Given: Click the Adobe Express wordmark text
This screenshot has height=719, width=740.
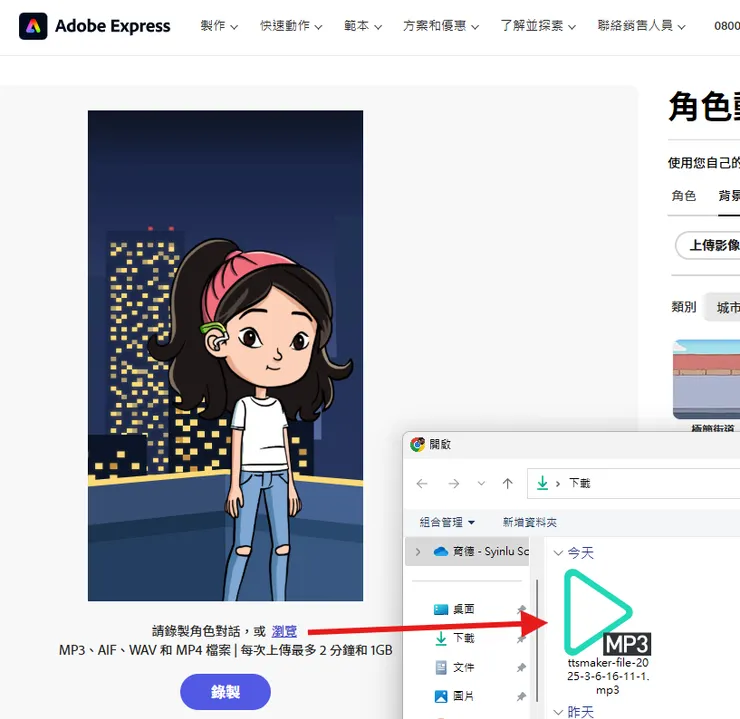Looking at the screenshot, I should (113, 26).
